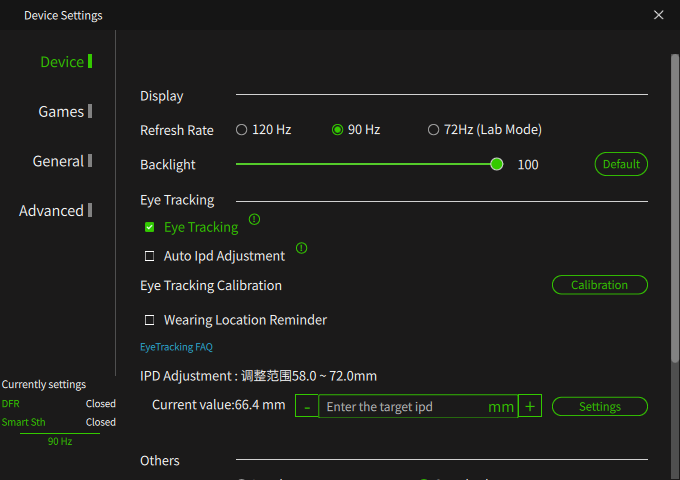Screen dimensions: 680x480
Task: Reset backlight with the Default button
Action: click(x=621, y=164)
